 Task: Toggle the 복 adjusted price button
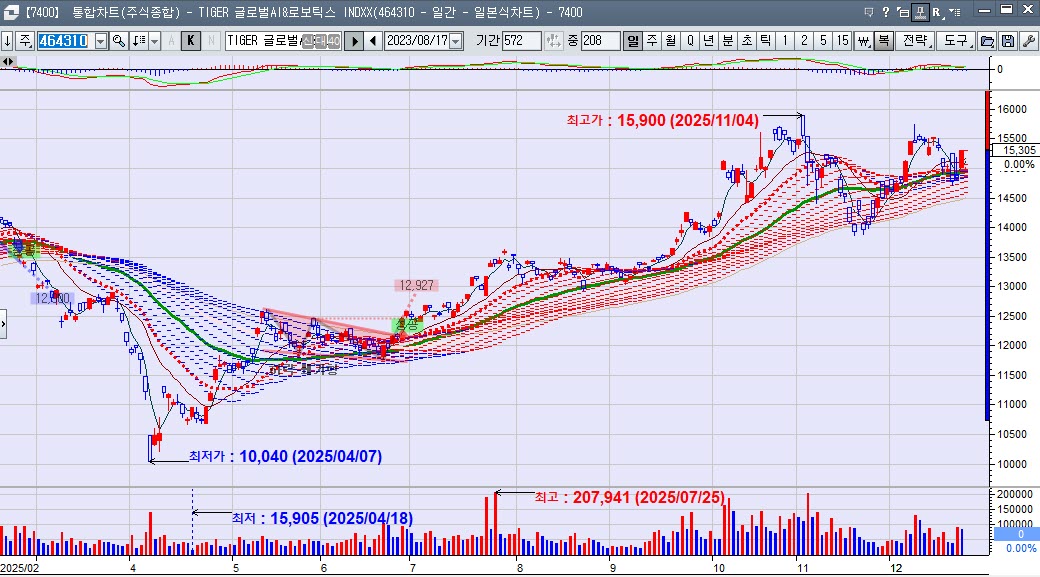click(884, 41)
